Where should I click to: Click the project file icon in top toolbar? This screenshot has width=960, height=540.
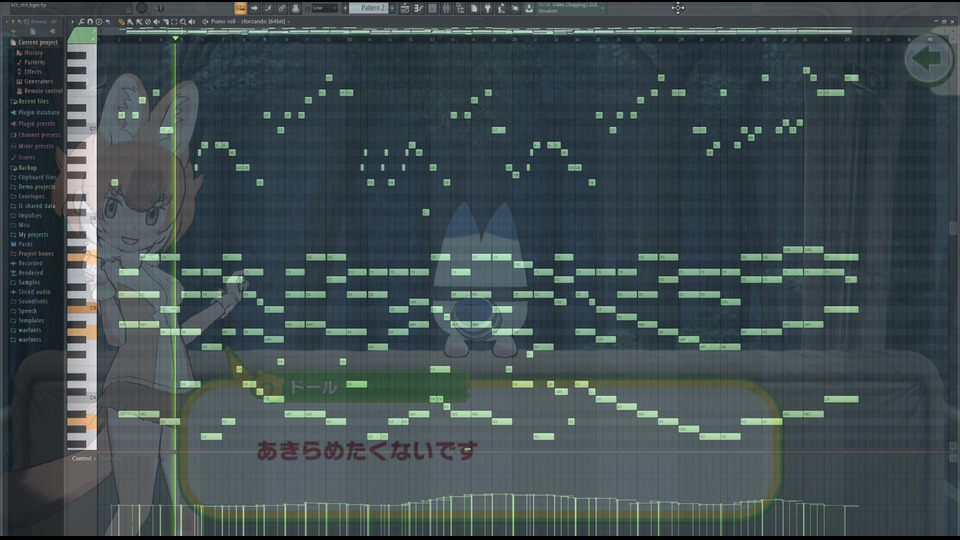474,8
